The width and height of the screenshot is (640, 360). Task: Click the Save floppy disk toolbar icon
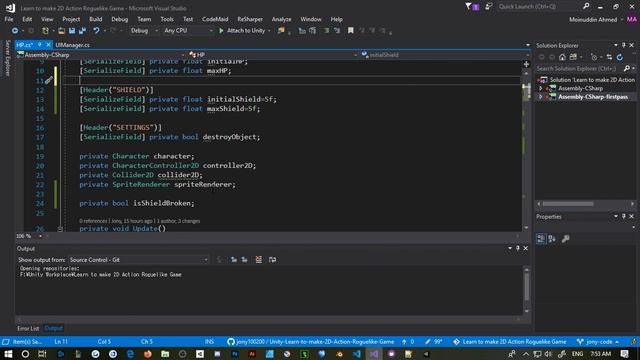tap(72, 31)
